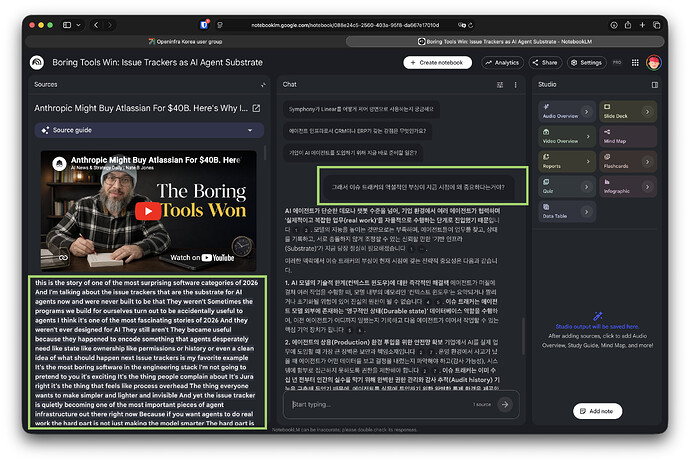
Task: Expand Data Table options chevron
Action: pos(587,212)
